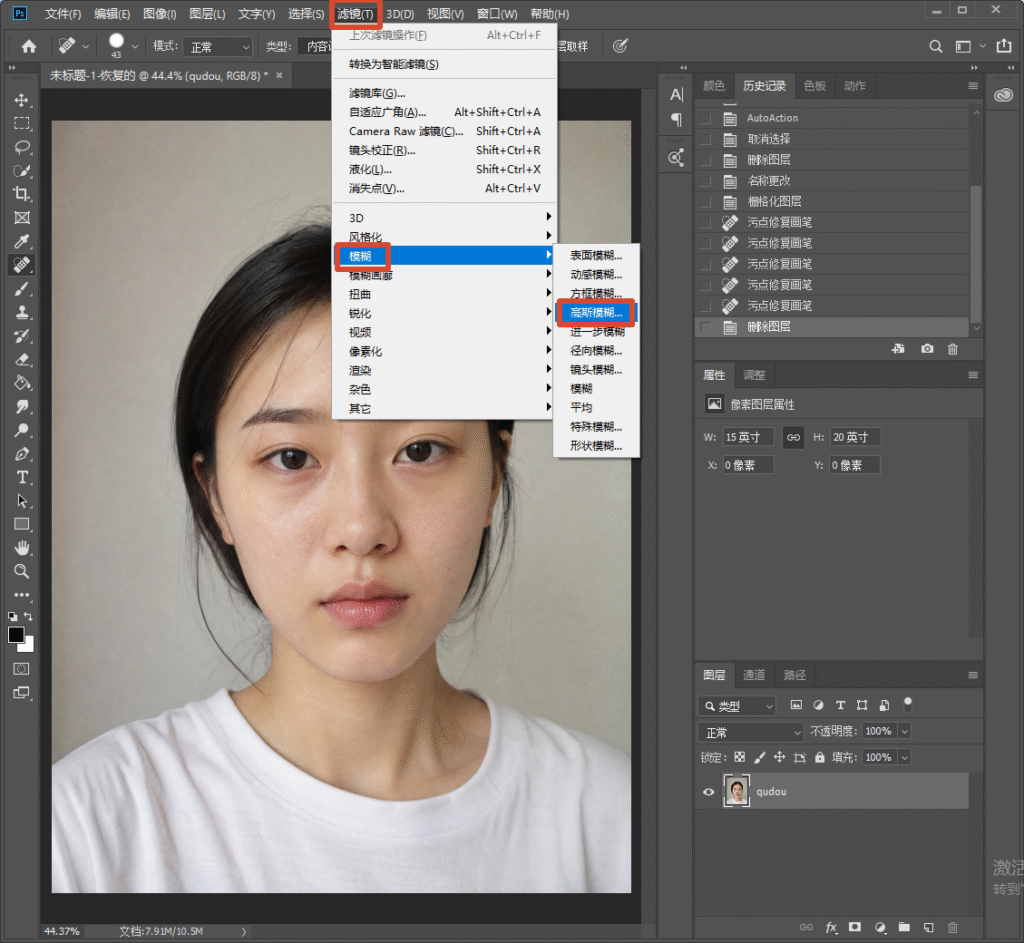Select the Hand tool

click(22, 548)
